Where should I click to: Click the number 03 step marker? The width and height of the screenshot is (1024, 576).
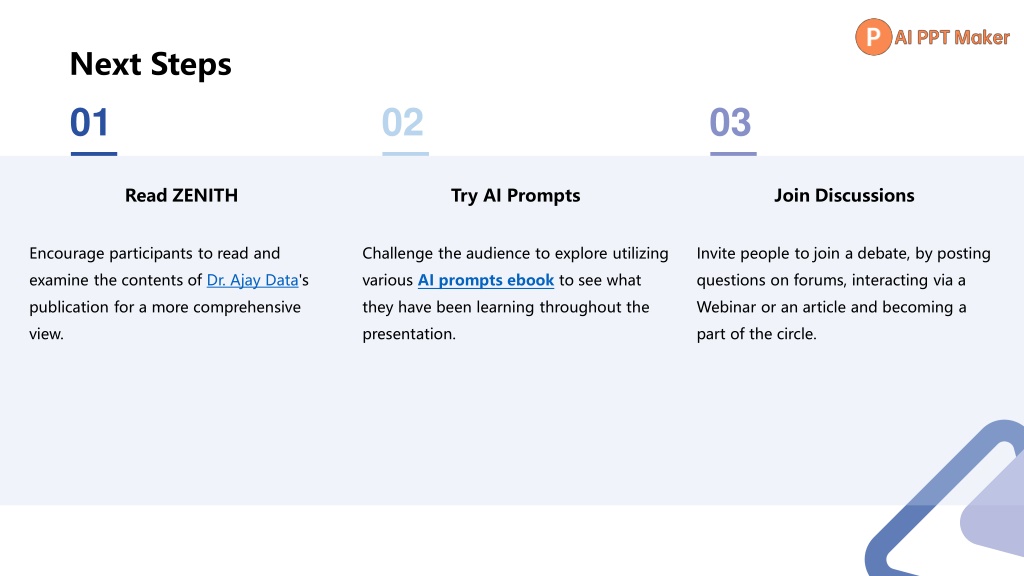(x=730, y=122)
